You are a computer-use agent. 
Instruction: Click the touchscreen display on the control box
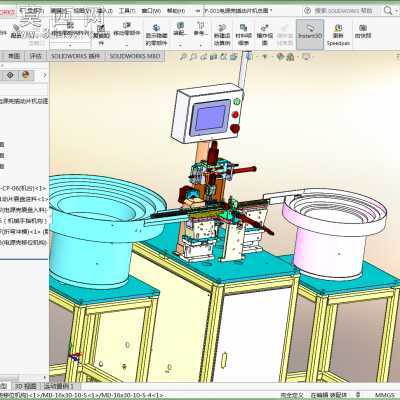[x=210, y=118]
